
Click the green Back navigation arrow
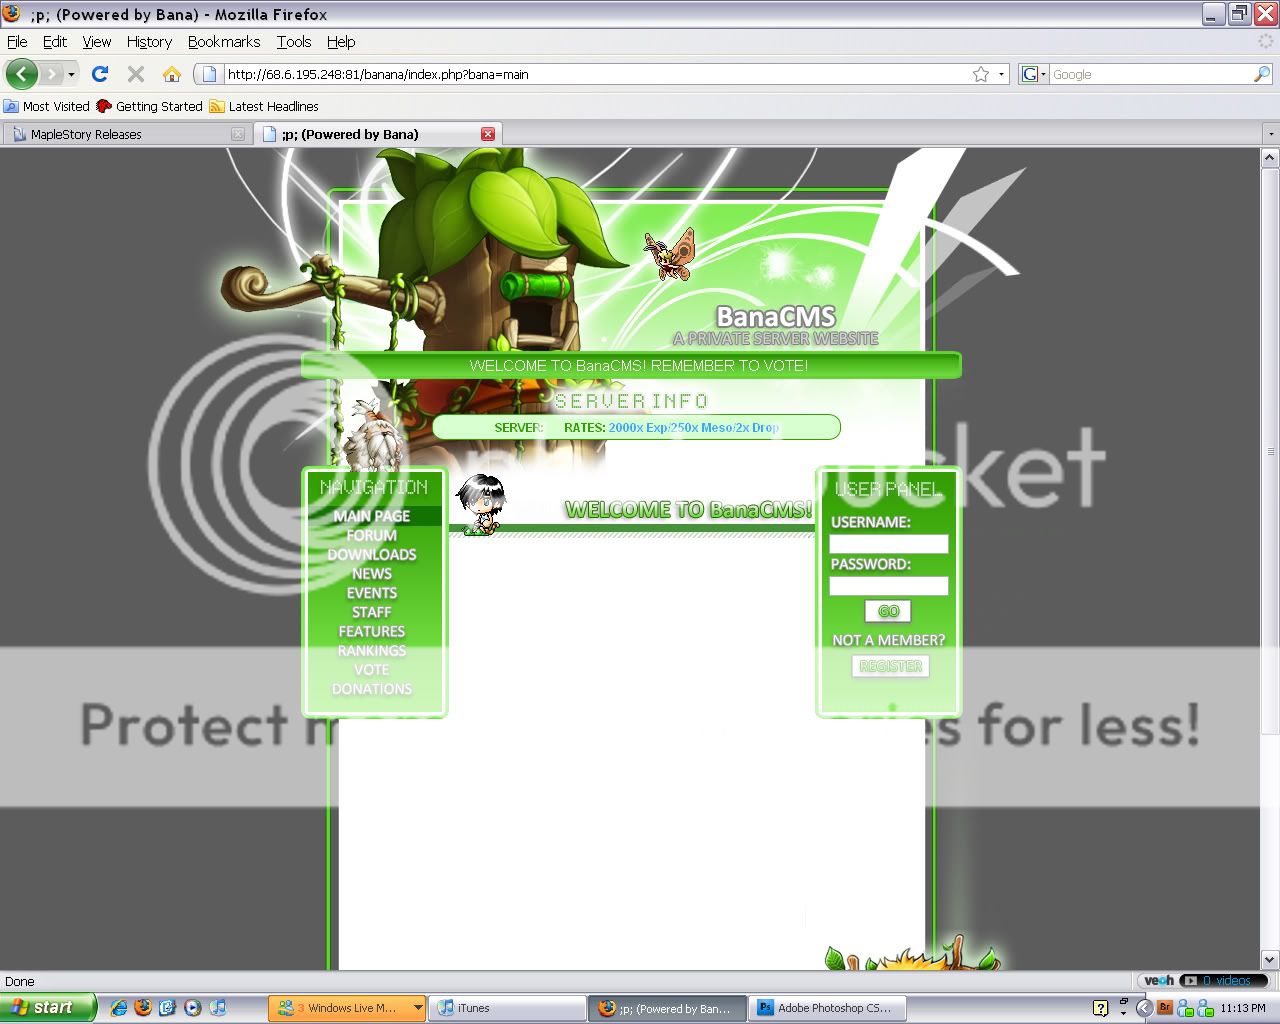tap(21, 74)
